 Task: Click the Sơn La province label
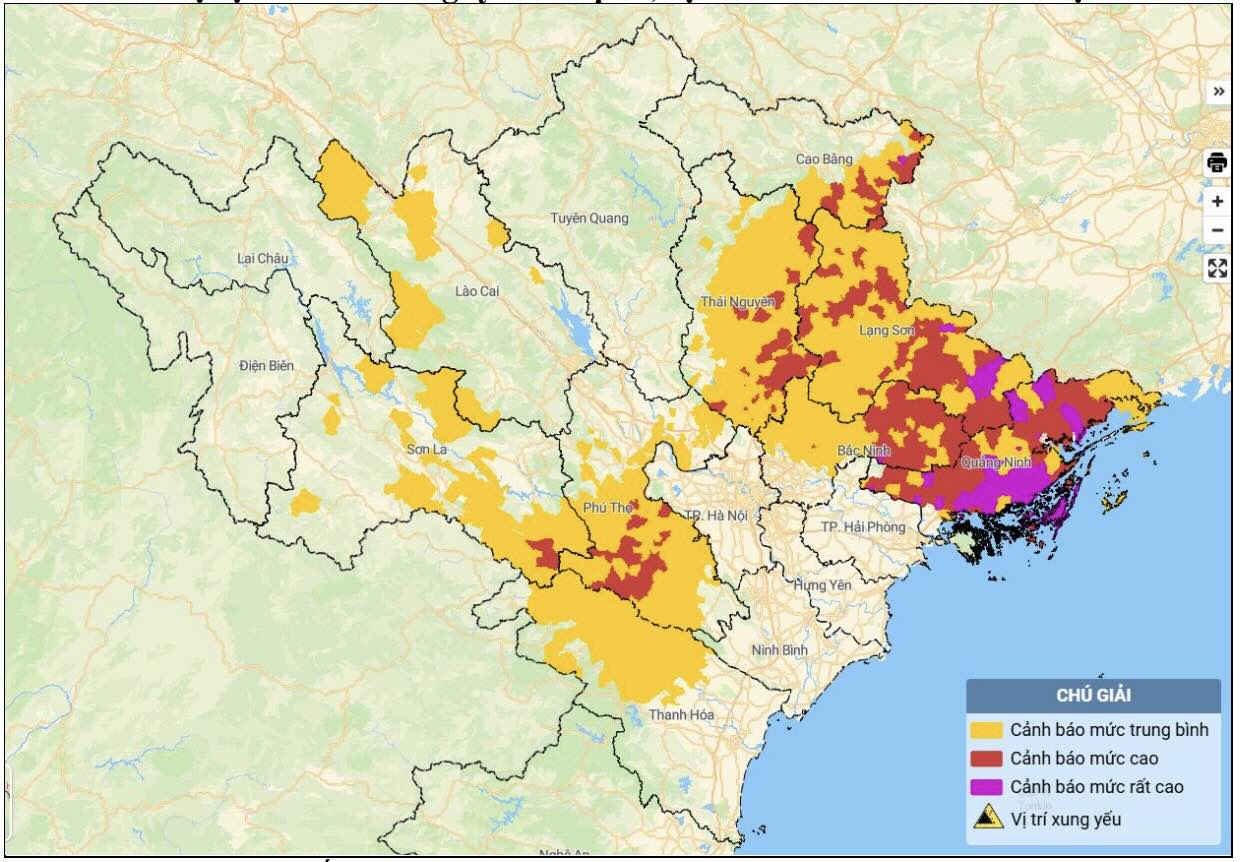426,450
